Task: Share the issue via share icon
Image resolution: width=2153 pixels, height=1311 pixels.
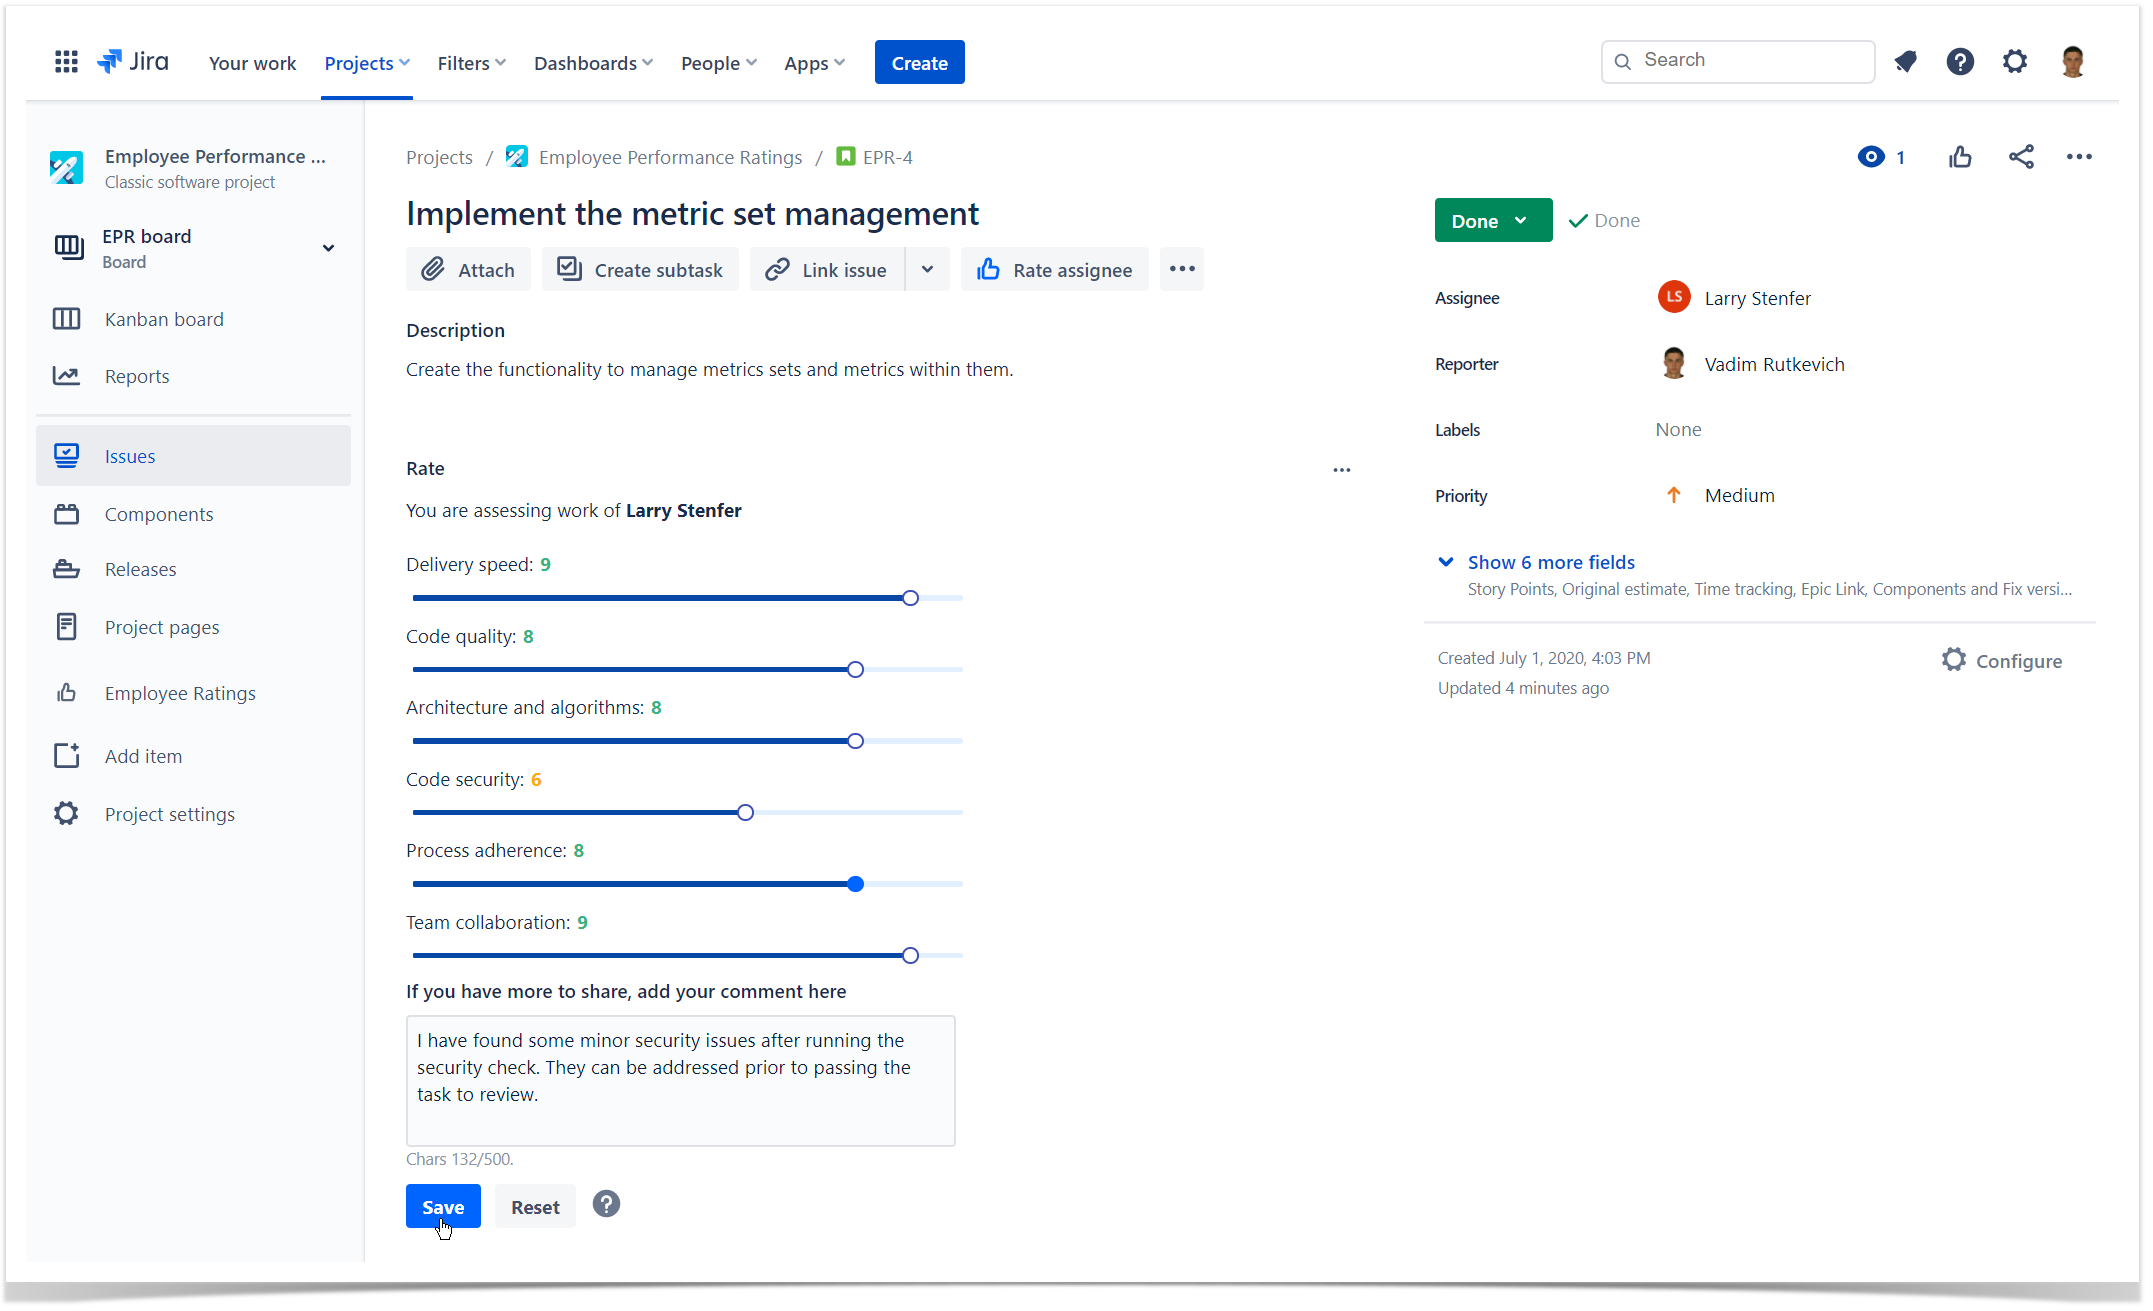Action: pyautogui.click(x=2021, y=157)
